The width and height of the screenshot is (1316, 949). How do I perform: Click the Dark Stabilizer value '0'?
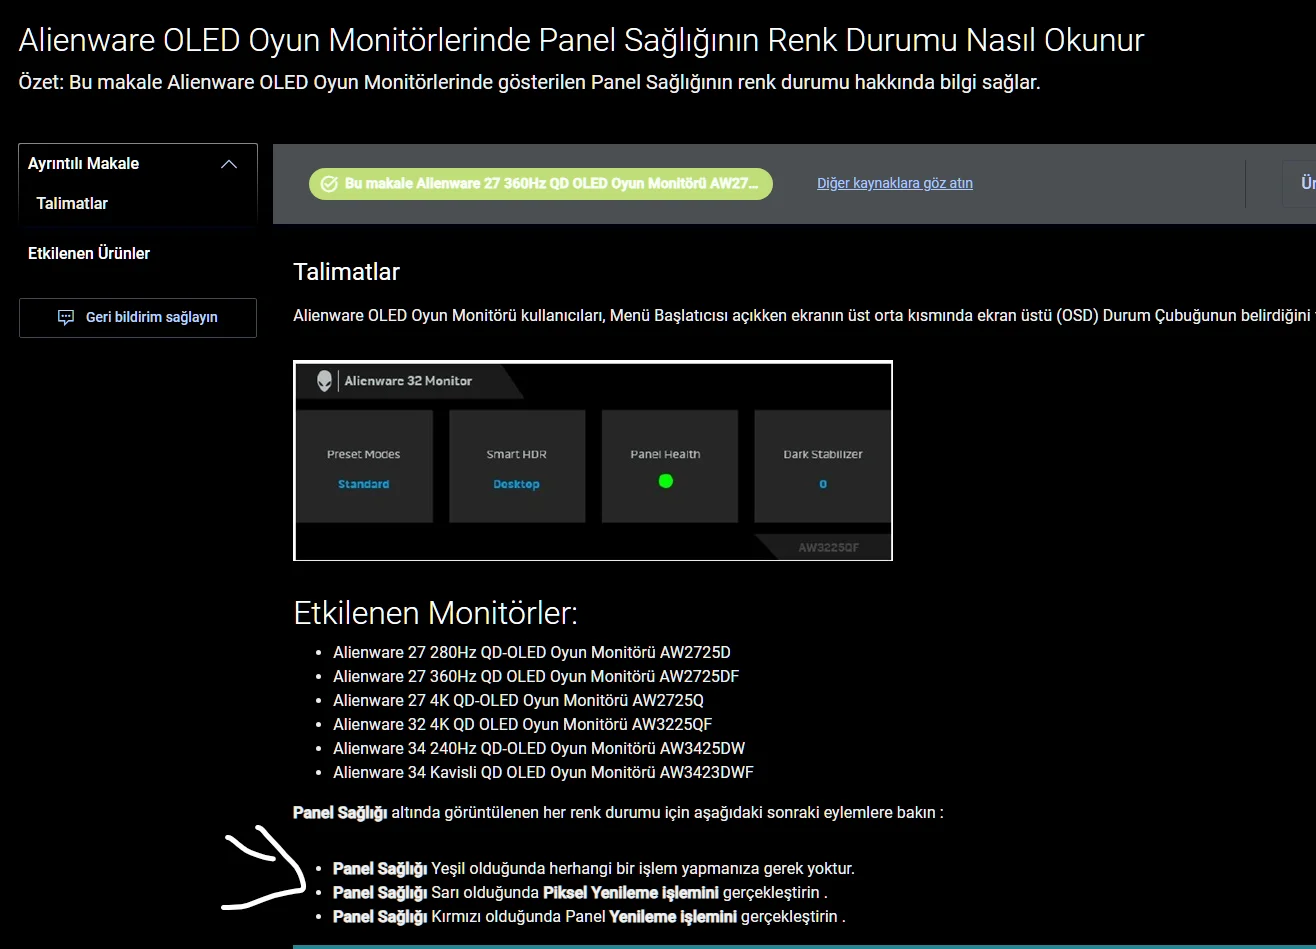click(823, 484)
